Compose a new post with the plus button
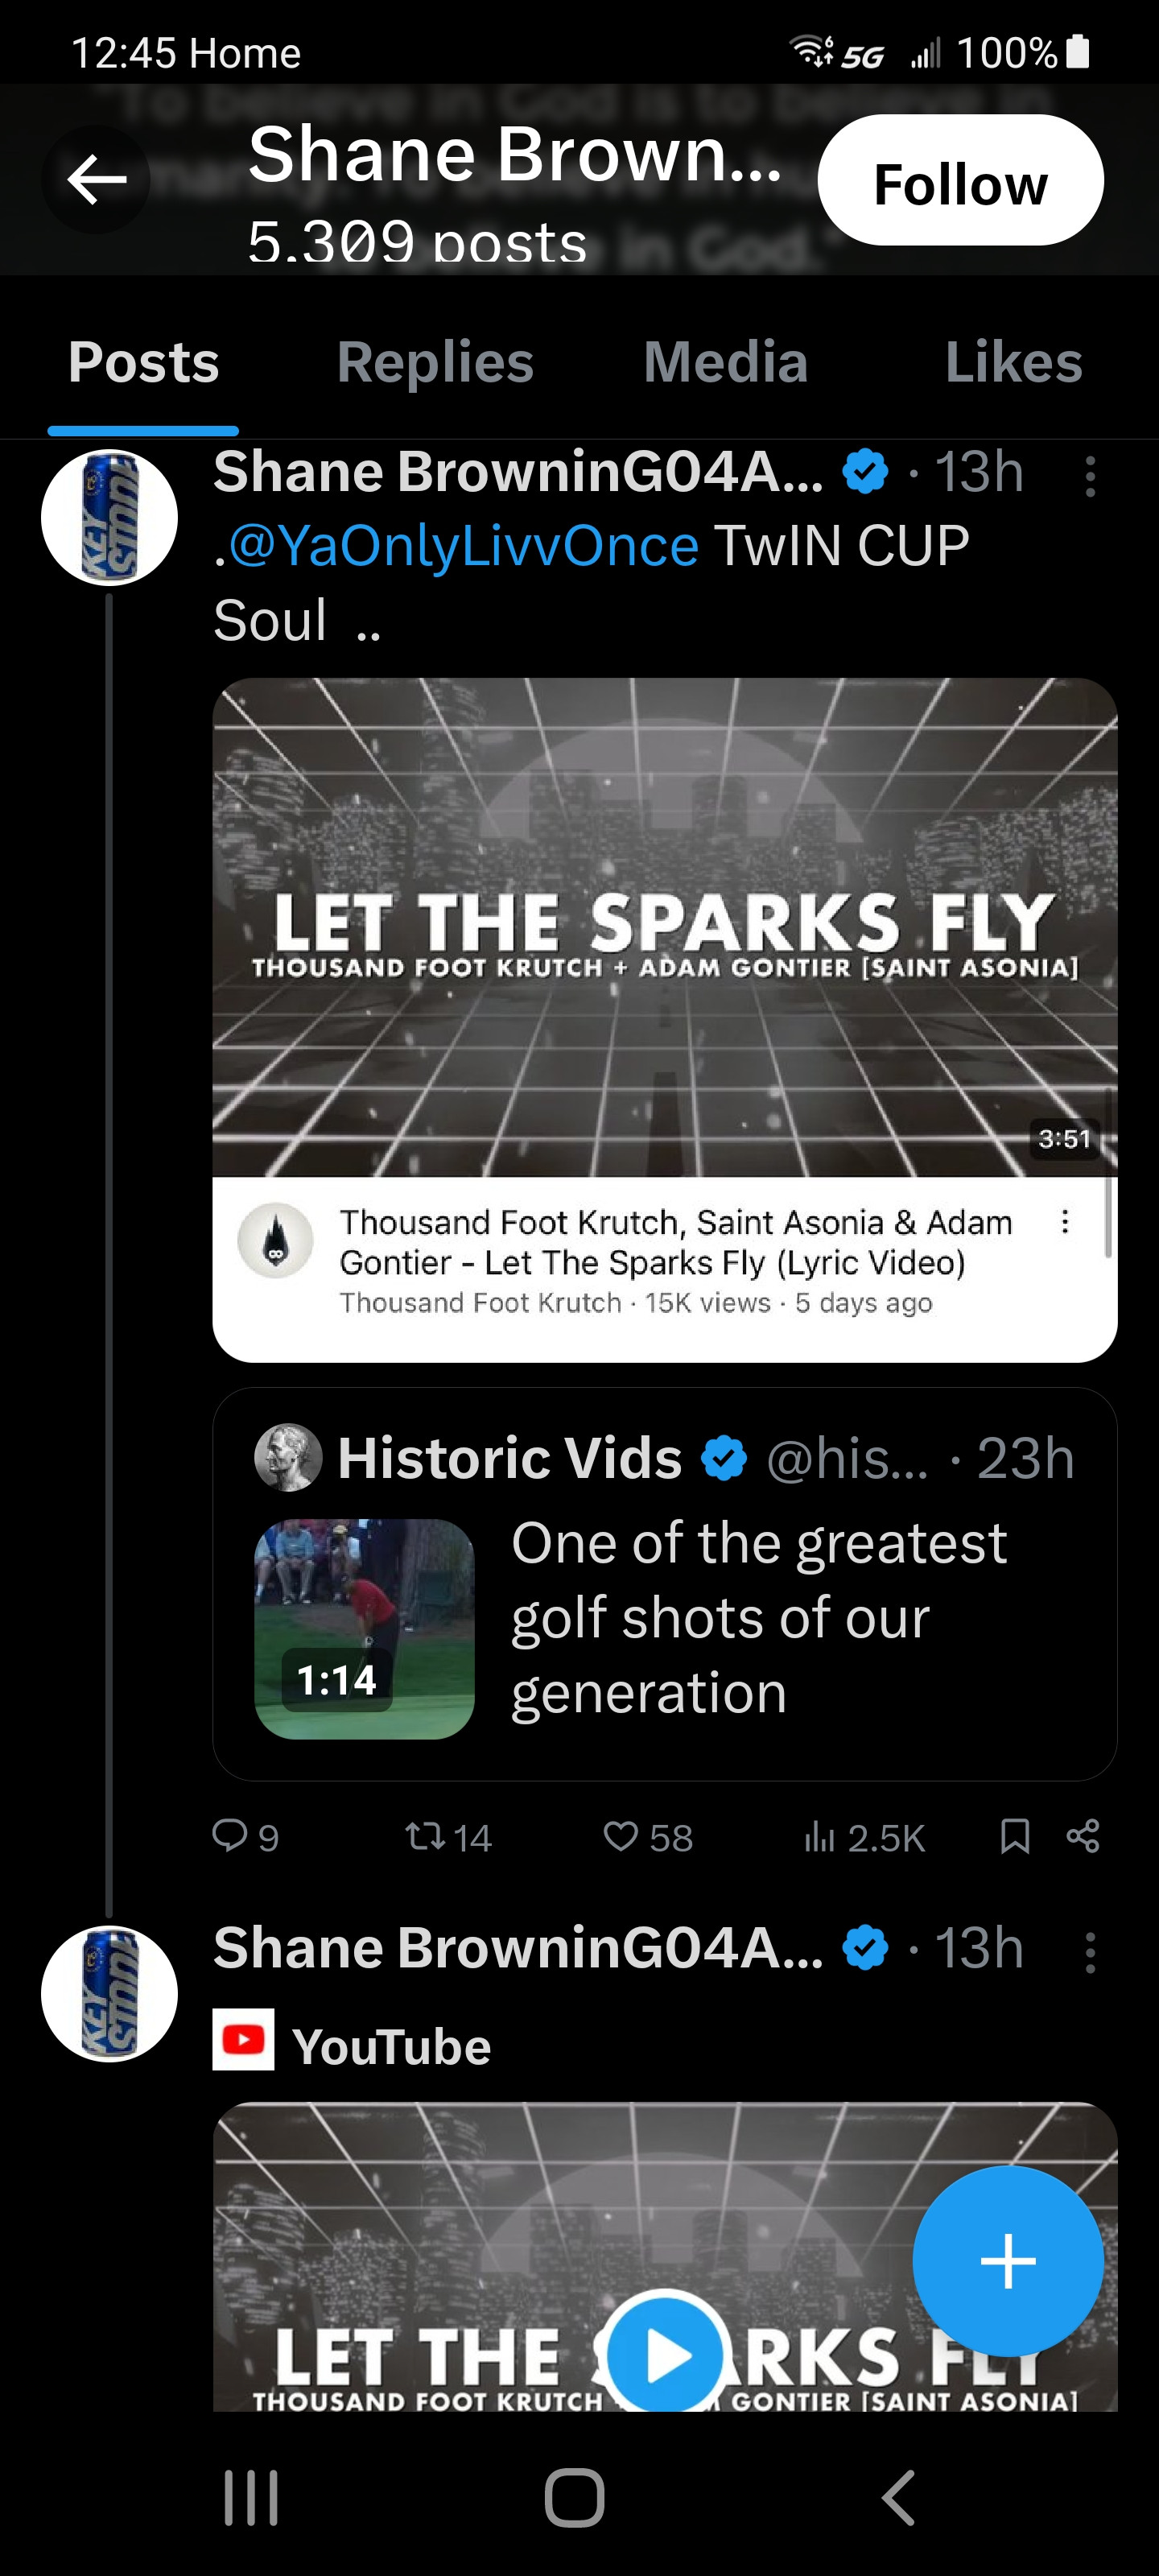Screen dimensions: 1159x2576 pos(1007,2261)
